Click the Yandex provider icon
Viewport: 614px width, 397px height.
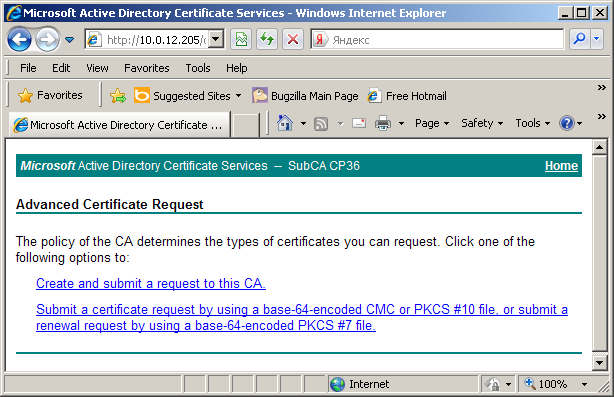click(x=320, y=40)
